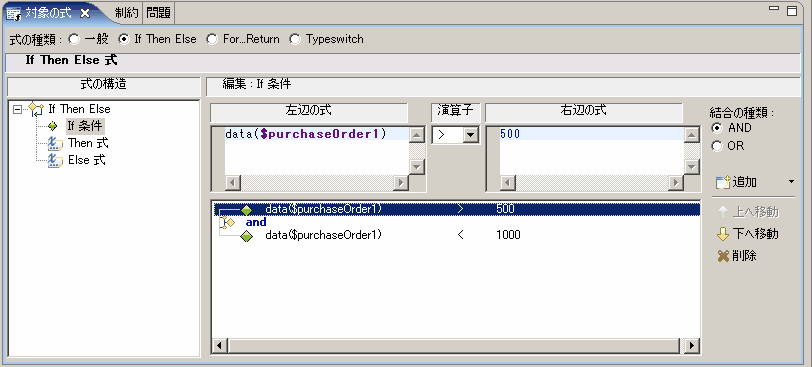This screenshot has height=367, width=812.
Task: Select the 対象の式 tab
Action: (x=48, y=13)
